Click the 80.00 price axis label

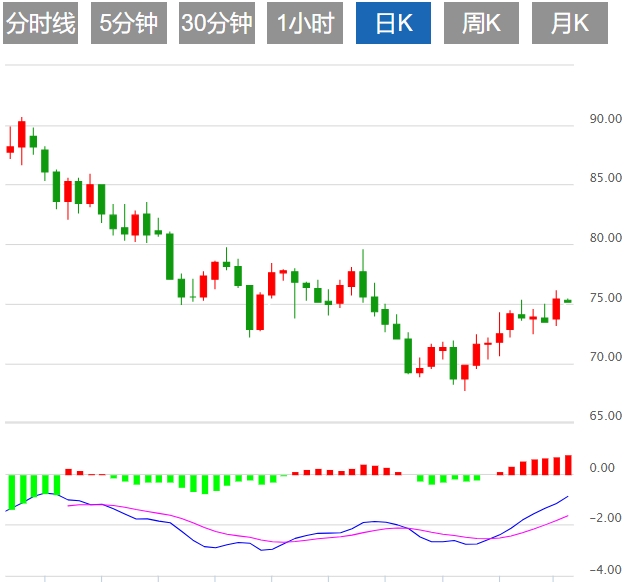tap(606, 237)
